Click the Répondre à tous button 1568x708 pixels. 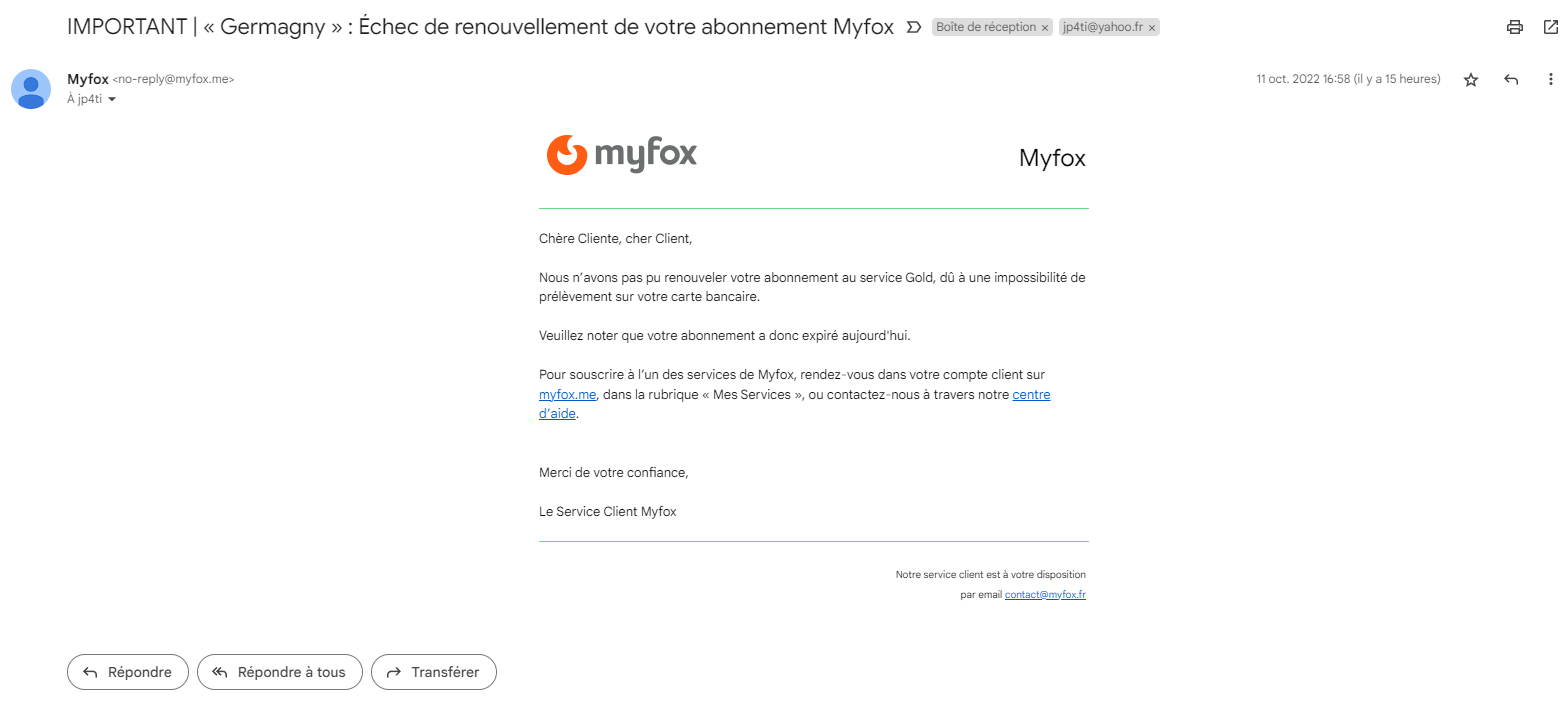(x=278, y=672)
